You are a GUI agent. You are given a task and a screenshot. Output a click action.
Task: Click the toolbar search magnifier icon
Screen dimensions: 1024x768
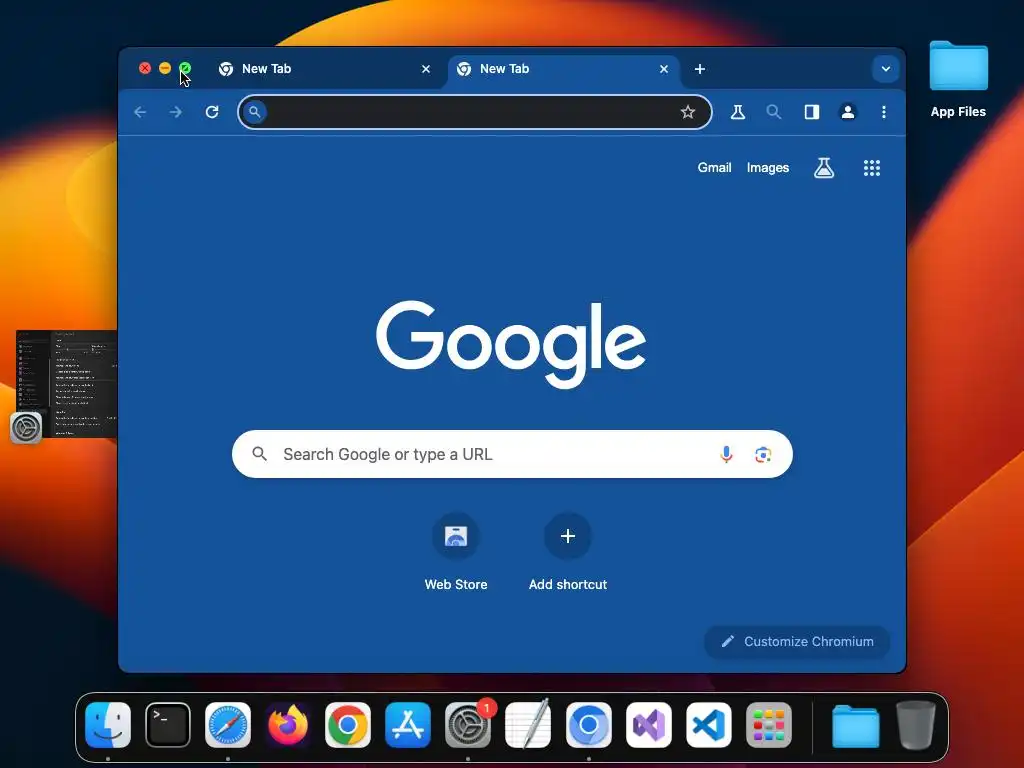pyautogui.click(x=774, y=112)
